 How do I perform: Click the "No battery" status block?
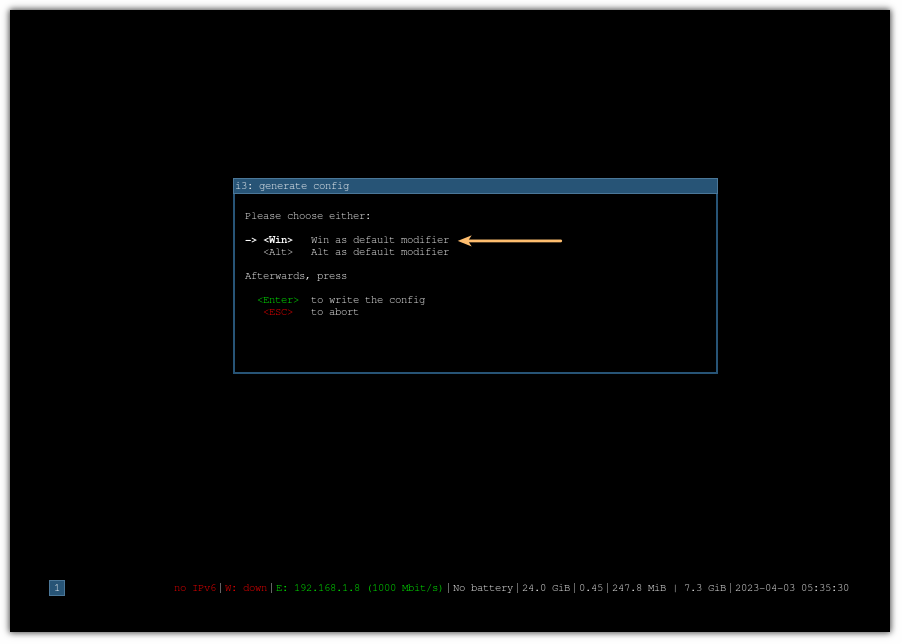click(482, 588)
